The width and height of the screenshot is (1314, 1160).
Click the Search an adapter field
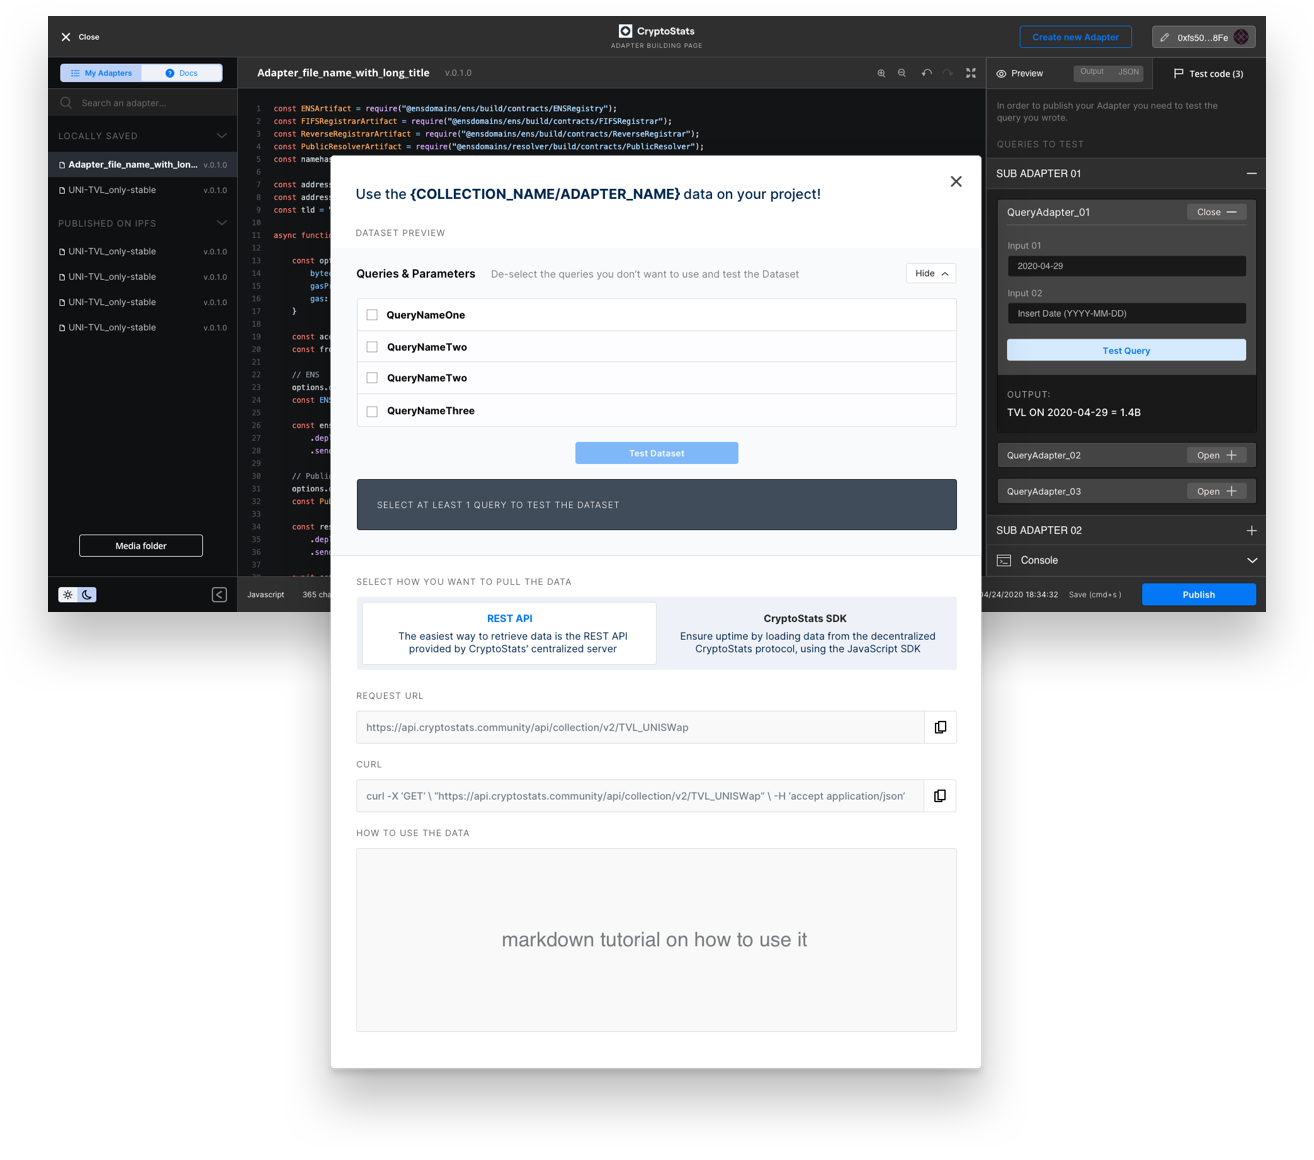point(143,102)
